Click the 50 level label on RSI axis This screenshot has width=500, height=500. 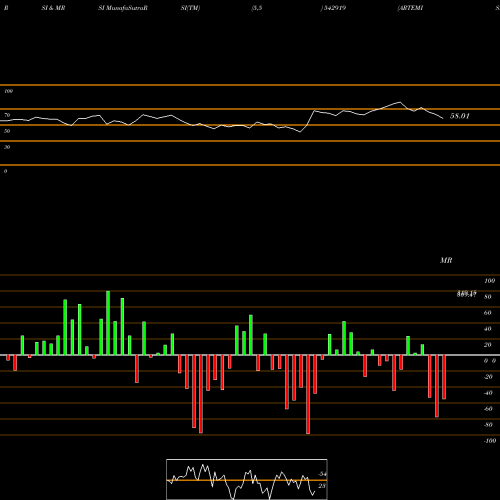click(x=7, y=131)
